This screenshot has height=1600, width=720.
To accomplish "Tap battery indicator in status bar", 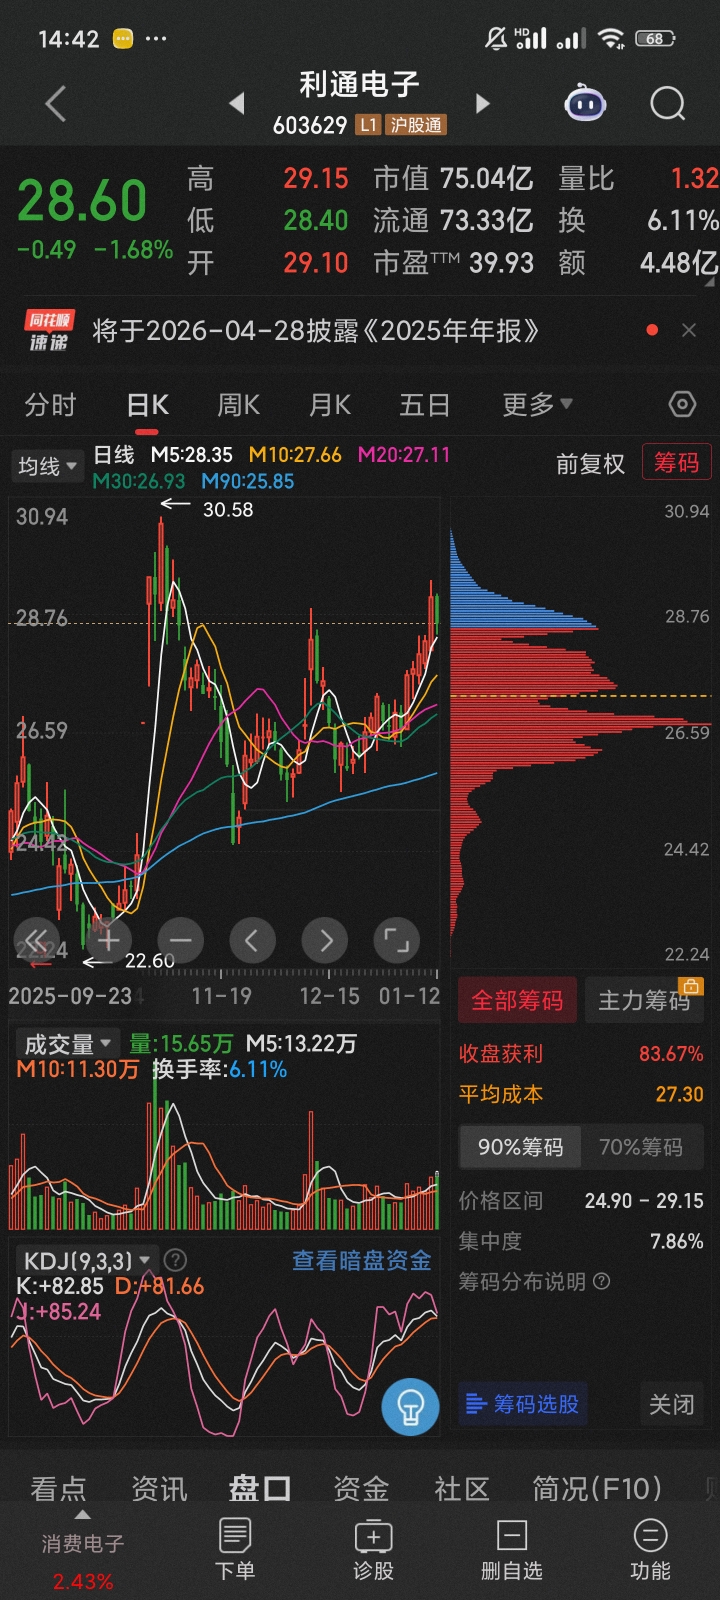I will pyautogui.click(x=655, y=39).
